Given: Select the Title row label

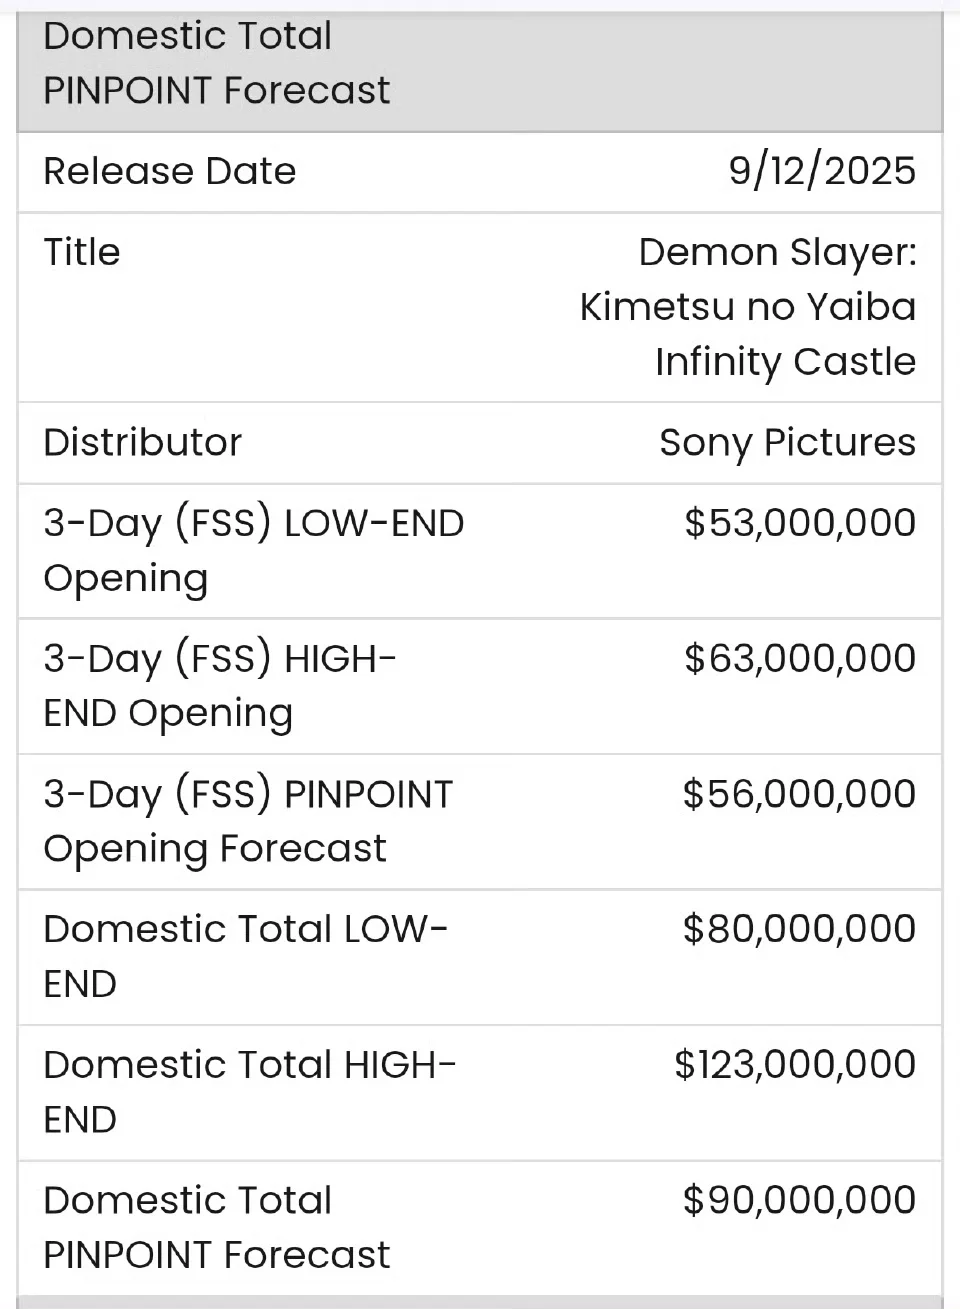Looking at the screenshot, I should 82,252.
